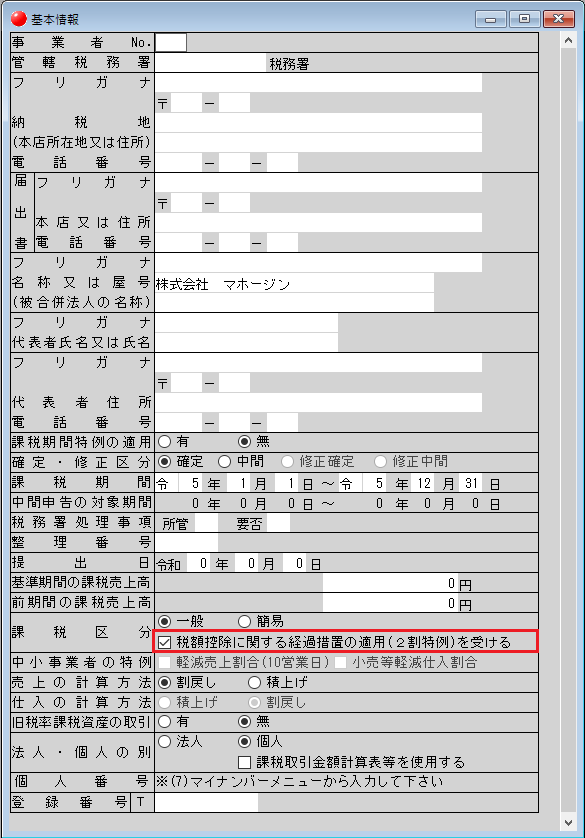Click the scrollbar up arrow

point(568,41)
